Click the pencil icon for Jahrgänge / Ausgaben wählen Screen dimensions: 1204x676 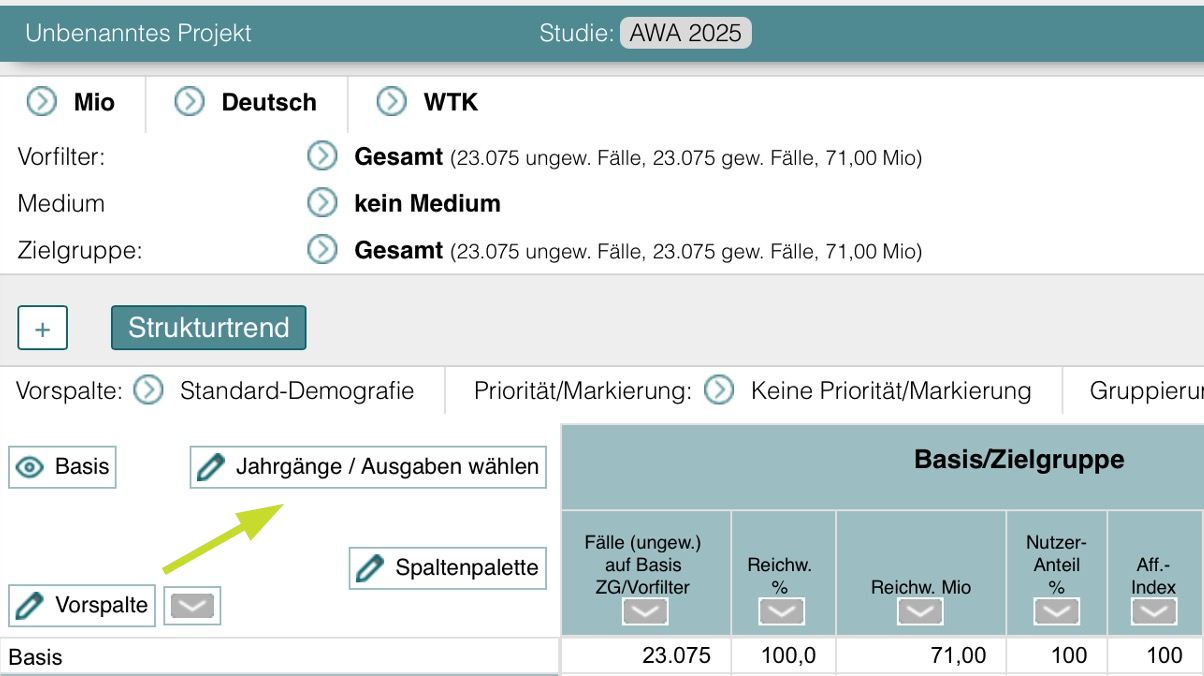(x=210, y=466)
